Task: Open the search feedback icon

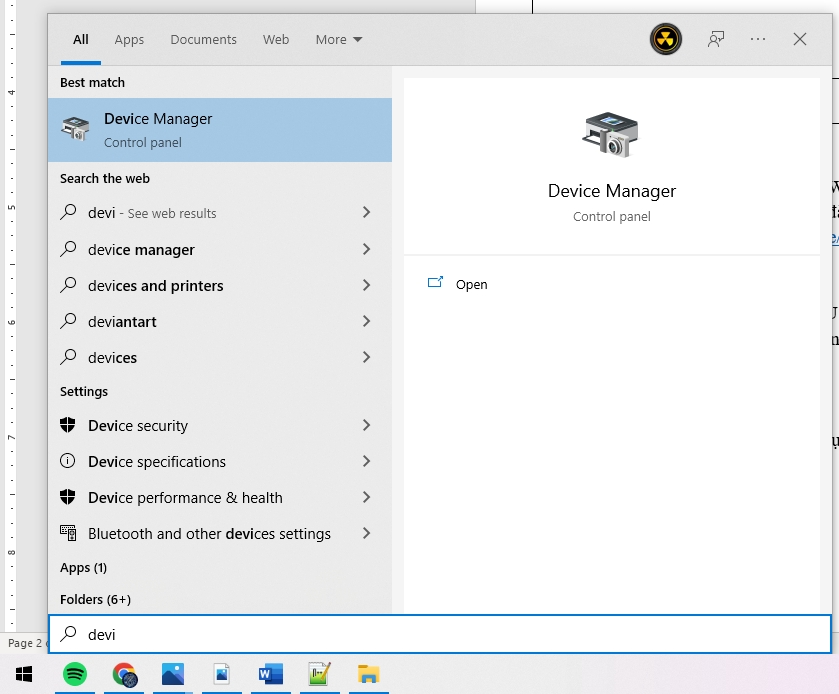Action: tap(716, 40)
